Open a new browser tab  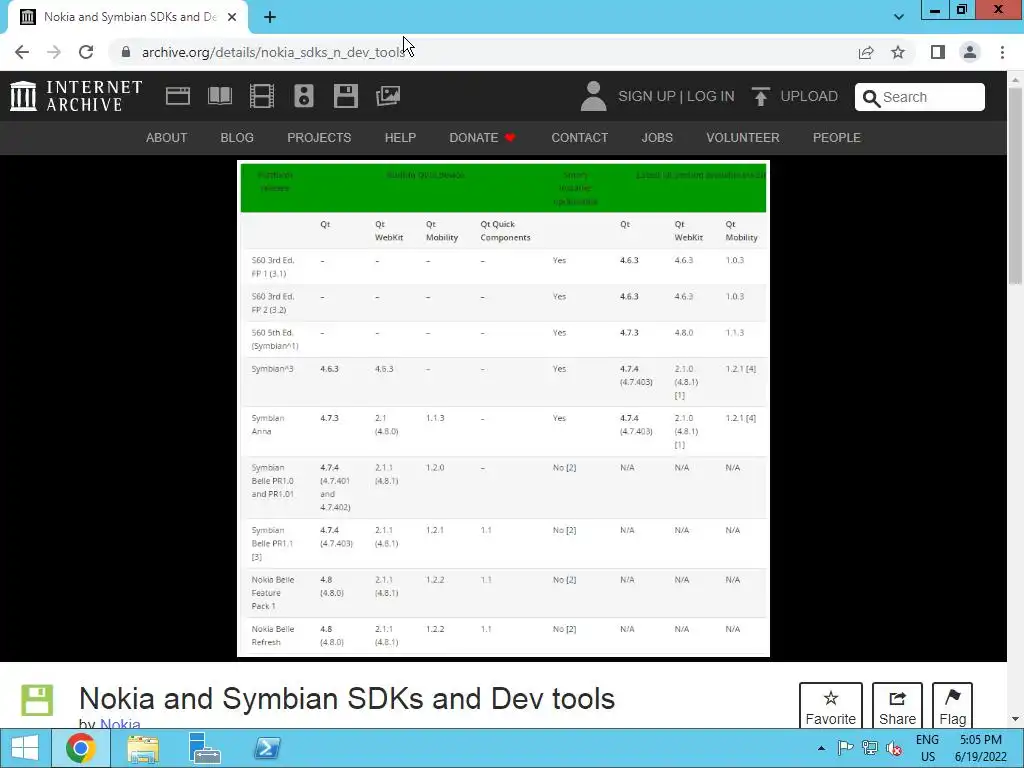point(270,17)
